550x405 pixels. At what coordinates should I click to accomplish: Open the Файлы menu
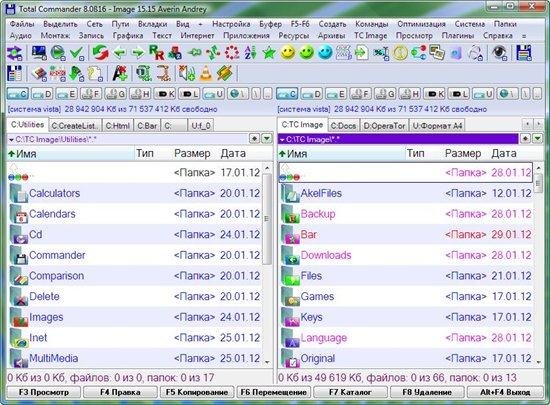click(x=22, y=24)
